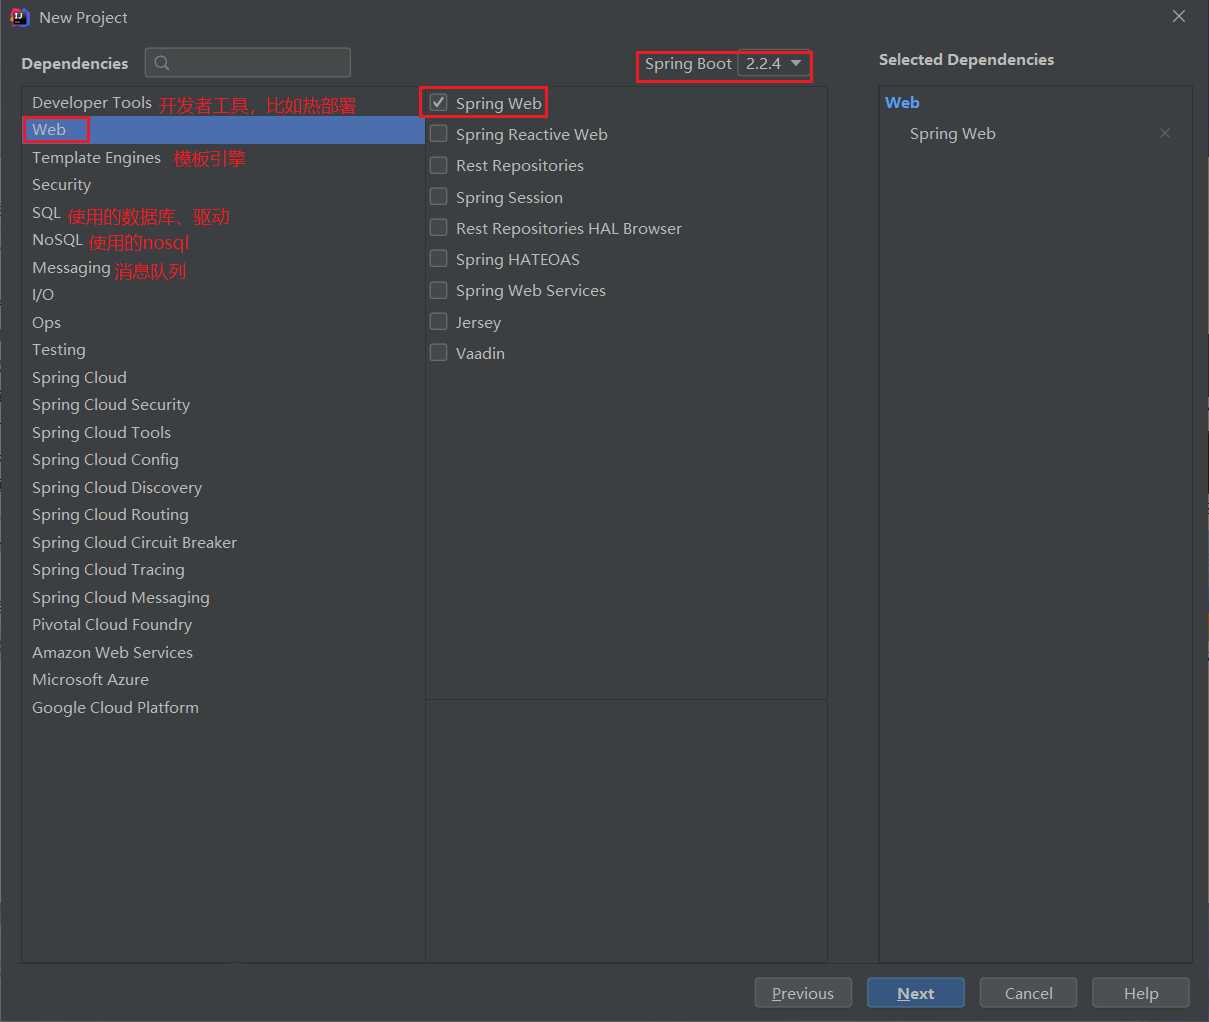Enable the Spring Reactive Web checkbox

[438, 133]
